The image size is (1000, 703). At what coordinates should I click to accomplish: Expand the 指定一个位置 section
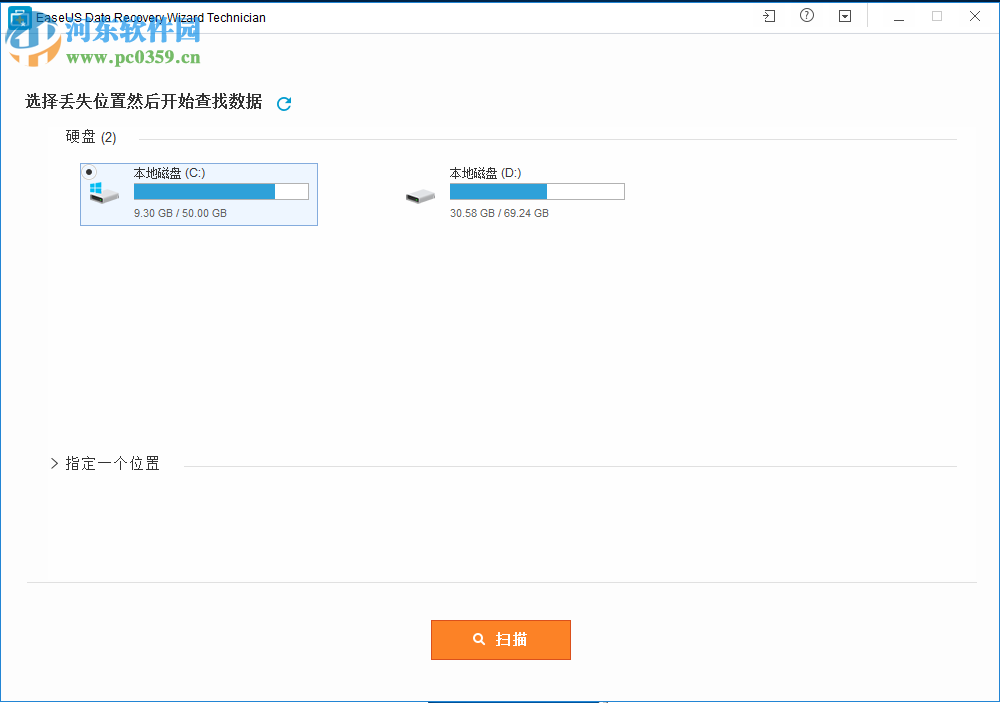point(112,463)
